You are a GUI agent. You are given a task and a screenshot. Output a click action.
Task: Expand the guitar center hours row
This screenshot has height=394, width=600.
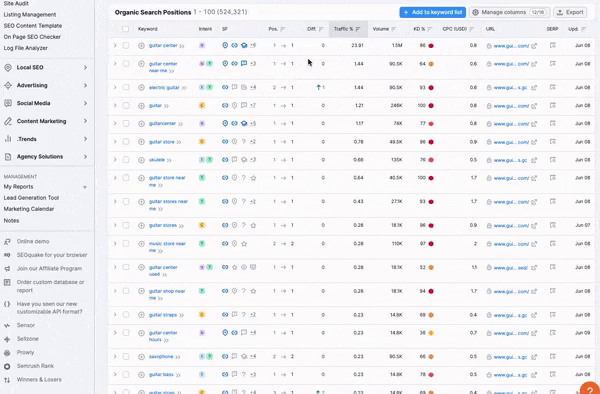115,332
